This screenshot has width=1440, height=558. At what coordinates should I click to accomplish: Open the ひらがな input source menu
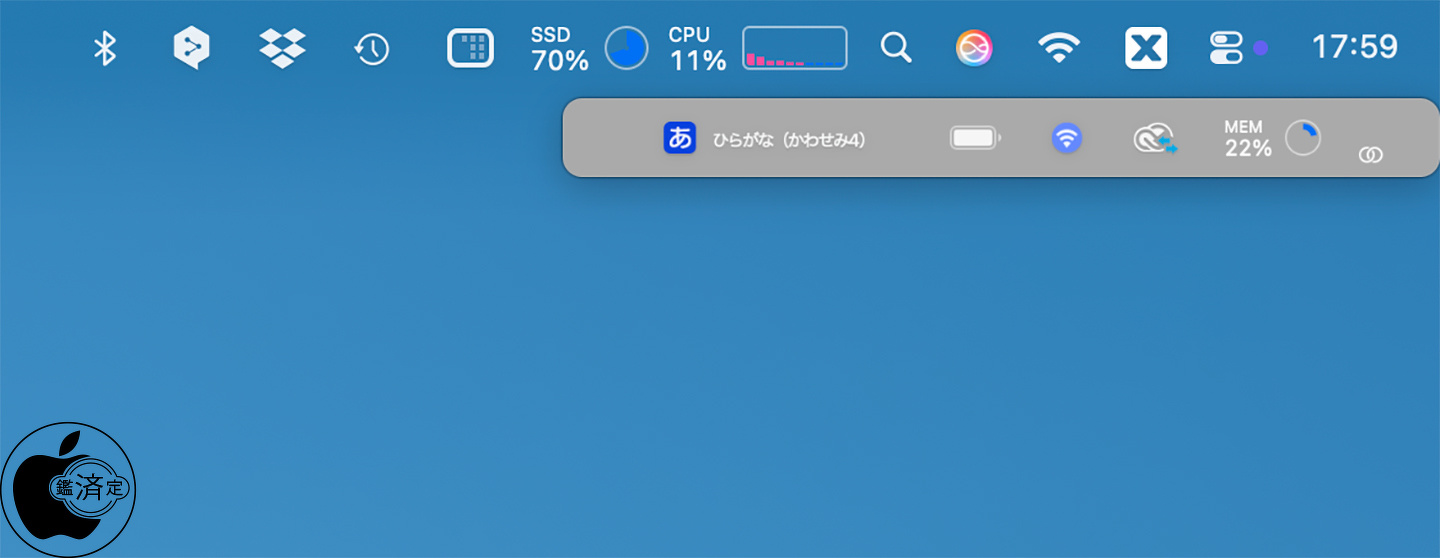coord(765,139)
